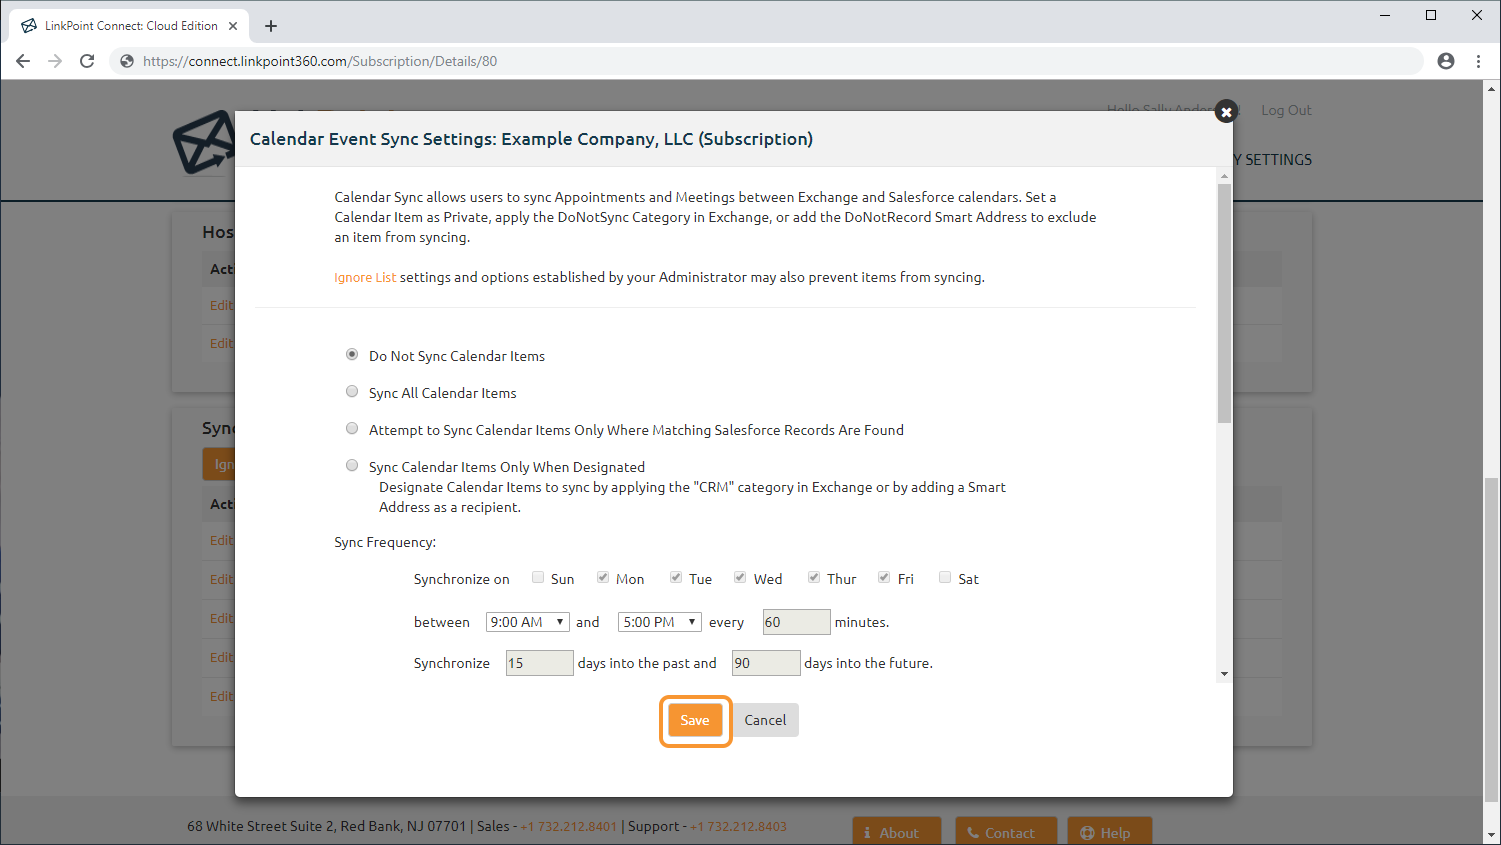Click the 15 days into past field

pos(539,663)
